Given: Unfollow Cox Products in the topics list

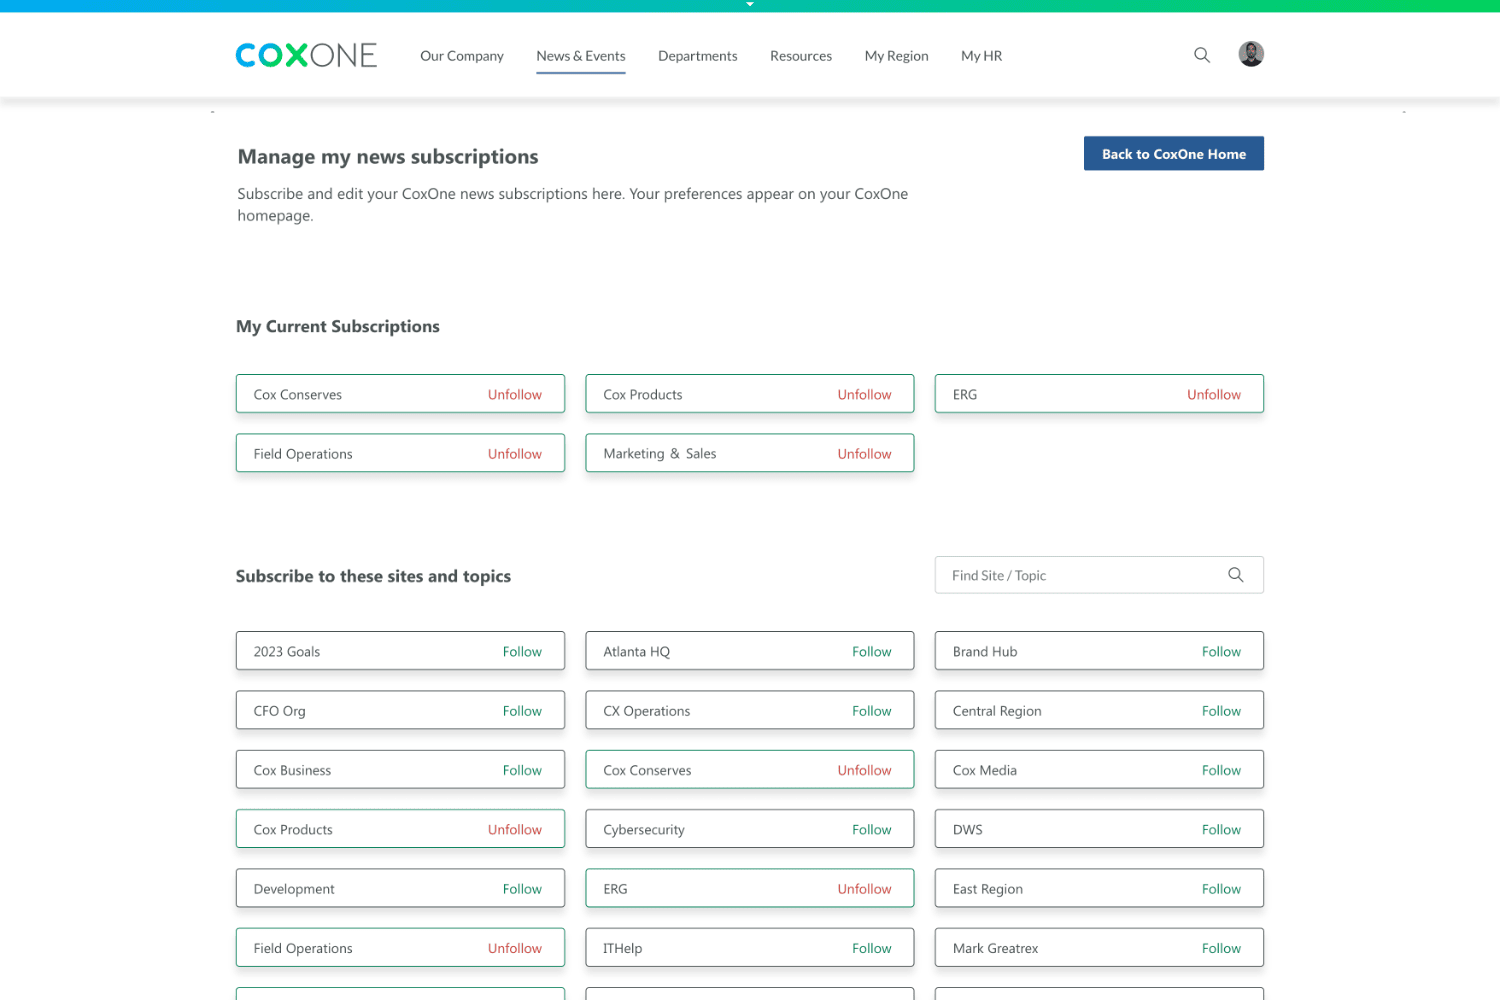Looking at the screenshot, I should coord(515,830).
